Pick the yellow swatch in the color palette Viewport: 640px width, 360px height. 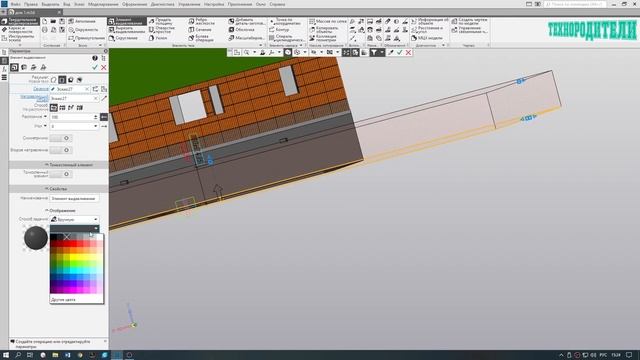[x=73, y=257]
